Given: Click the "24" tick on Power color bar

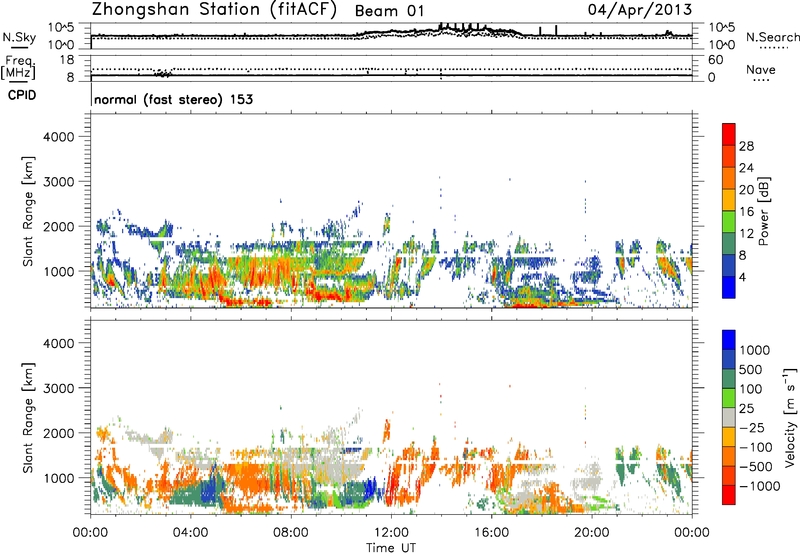Looking at the screenshot, I should pyautogui.click(x=746, y=168).
